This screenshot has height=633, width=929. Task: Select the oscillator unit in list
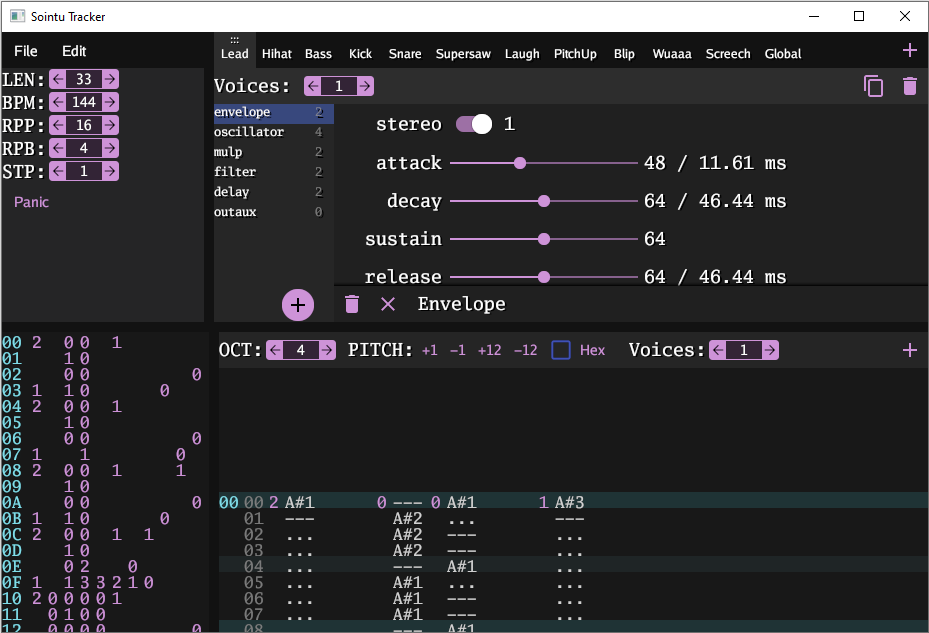[249, 132]
